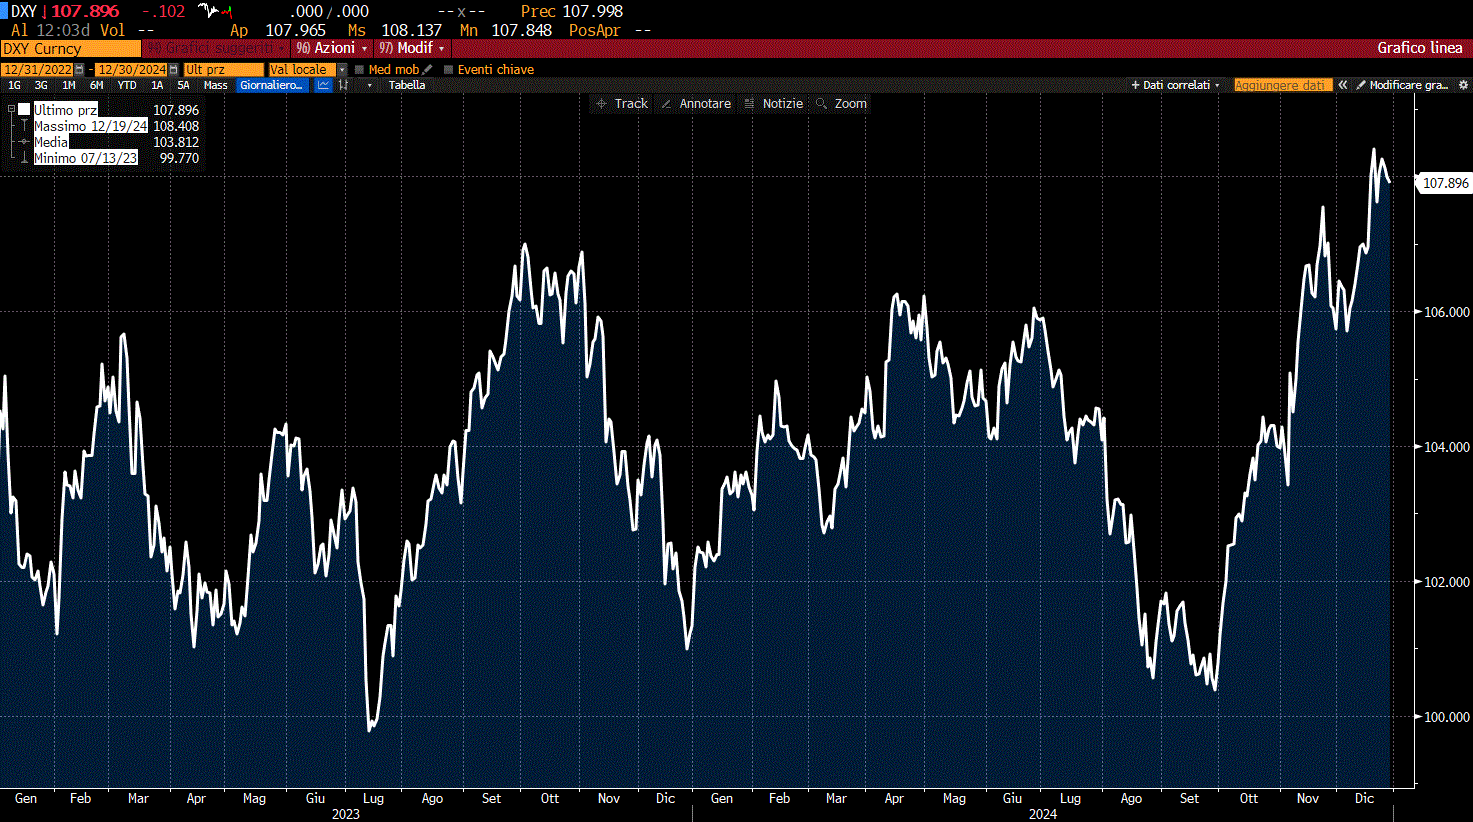Click the Massimo high marker legend icon
The image size is (1473, 822).
click(24, 126)
